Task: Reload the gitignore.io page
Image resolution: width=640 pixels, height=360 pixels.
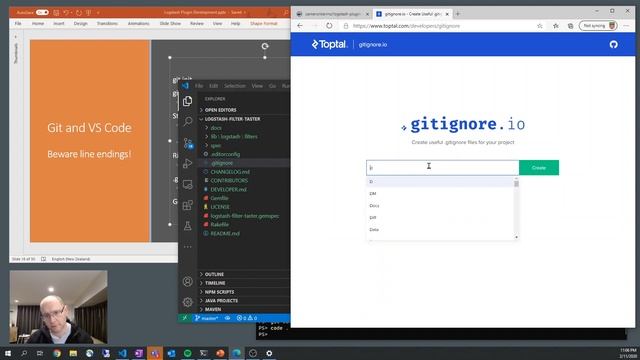Action: point(329,26)
